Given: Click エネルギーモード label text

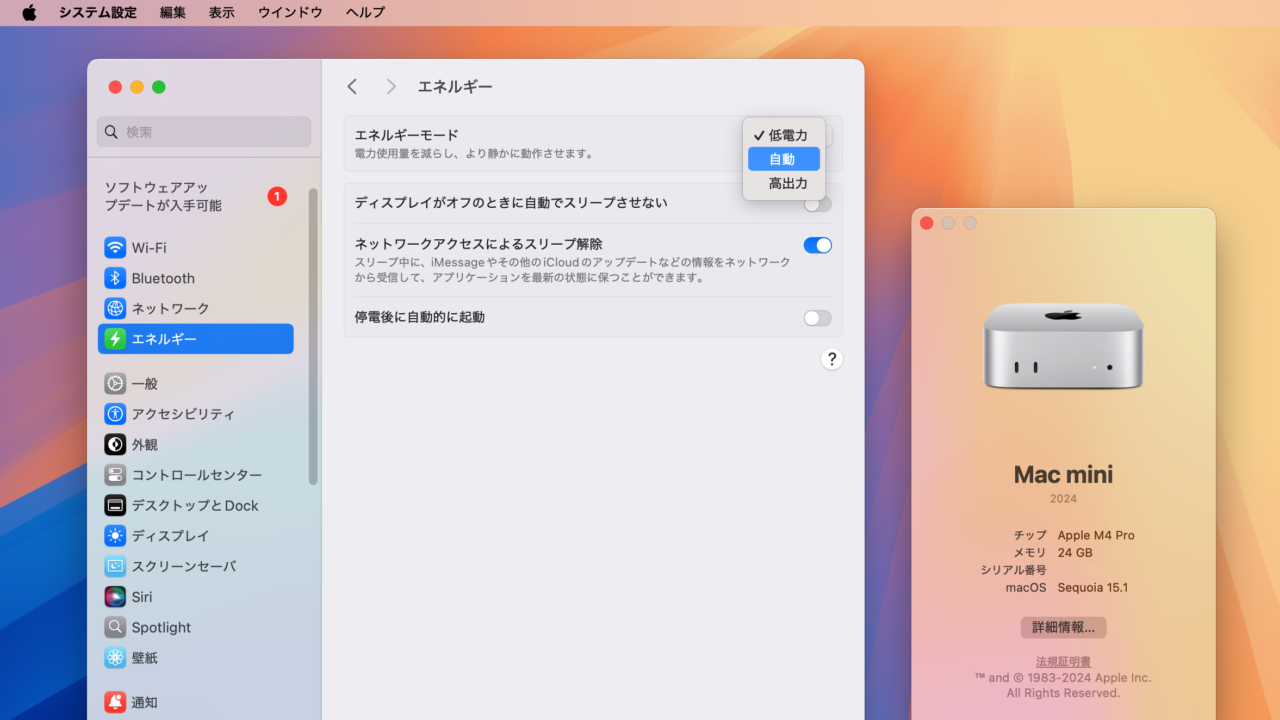Looking at the screenshot, I should pos(407,135).
